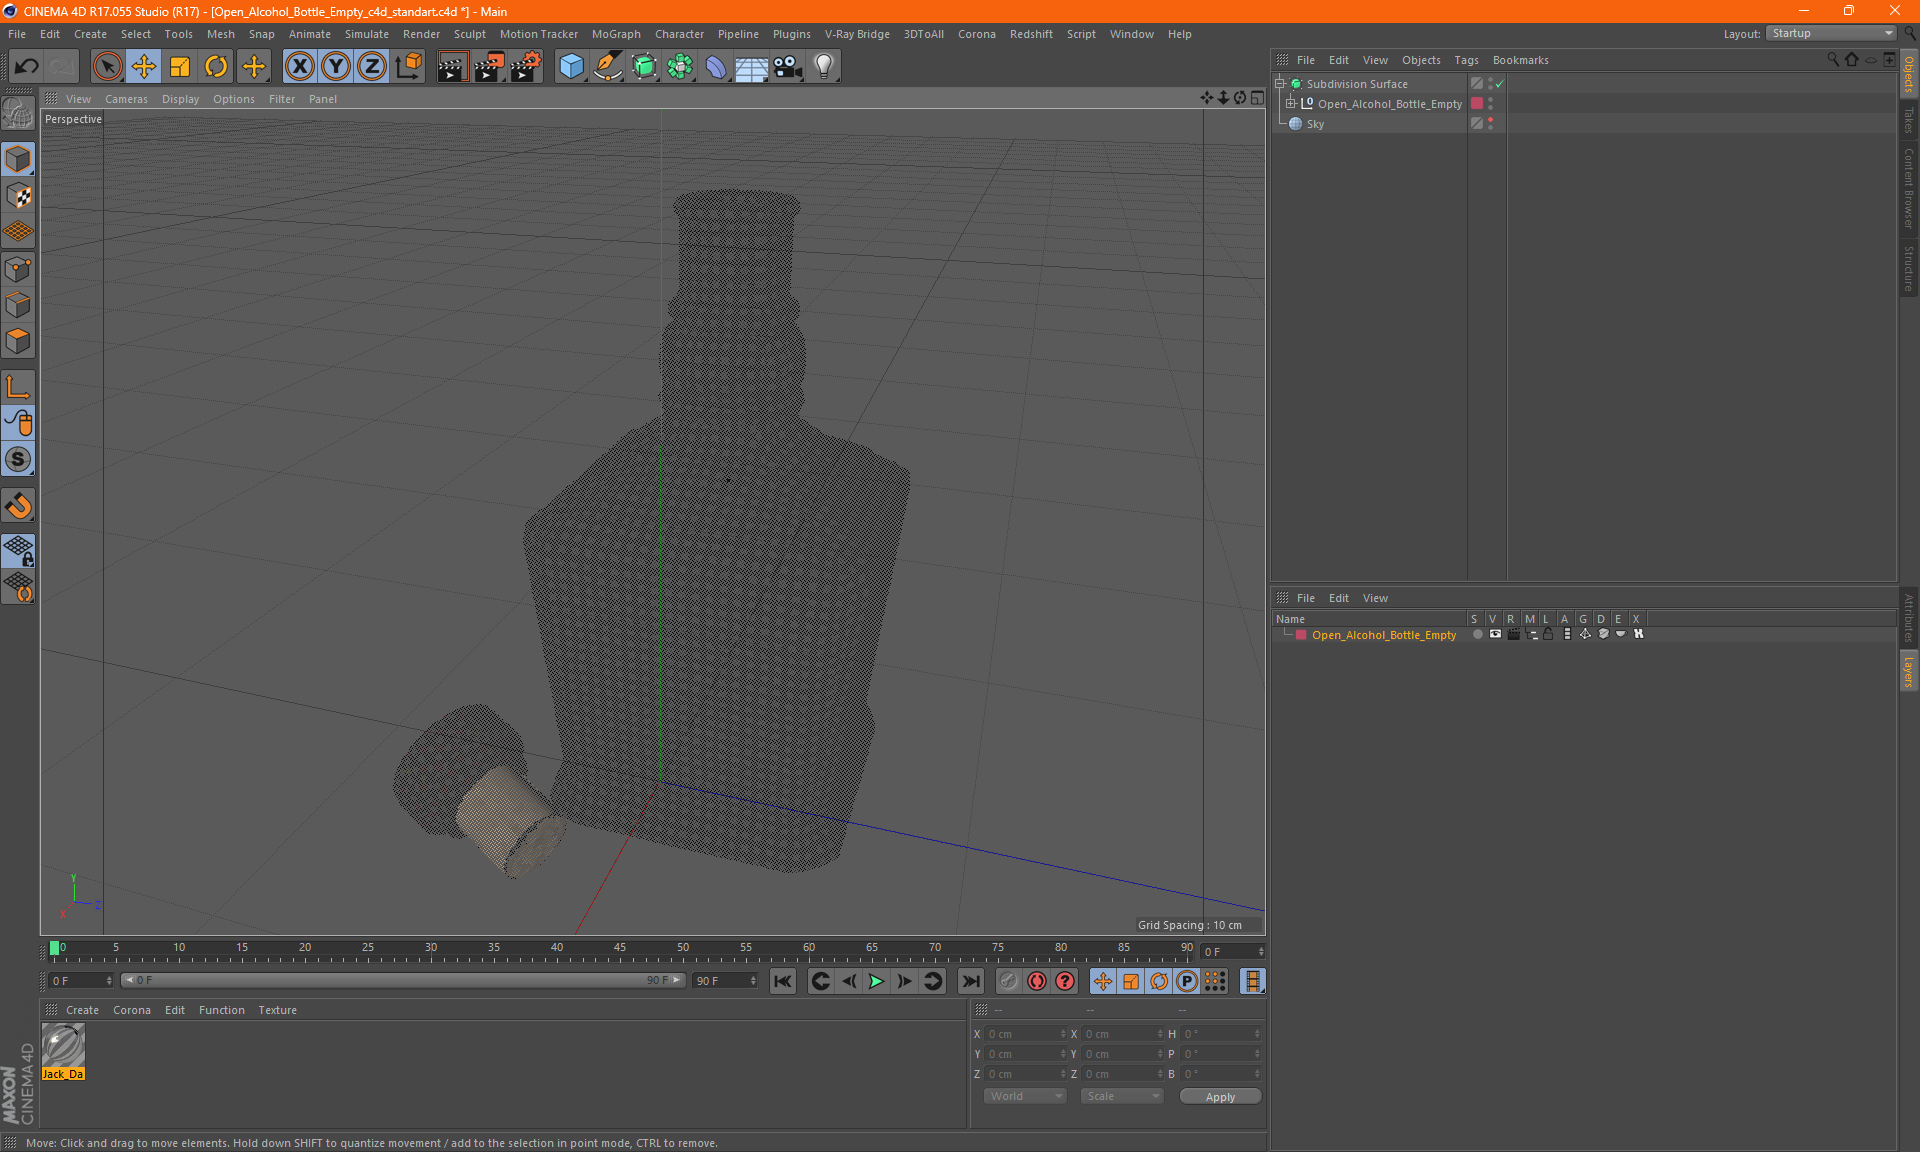Open viewport Cameras menu
This screenshot has width=1920, height=1152.
(x=126, y=99)
